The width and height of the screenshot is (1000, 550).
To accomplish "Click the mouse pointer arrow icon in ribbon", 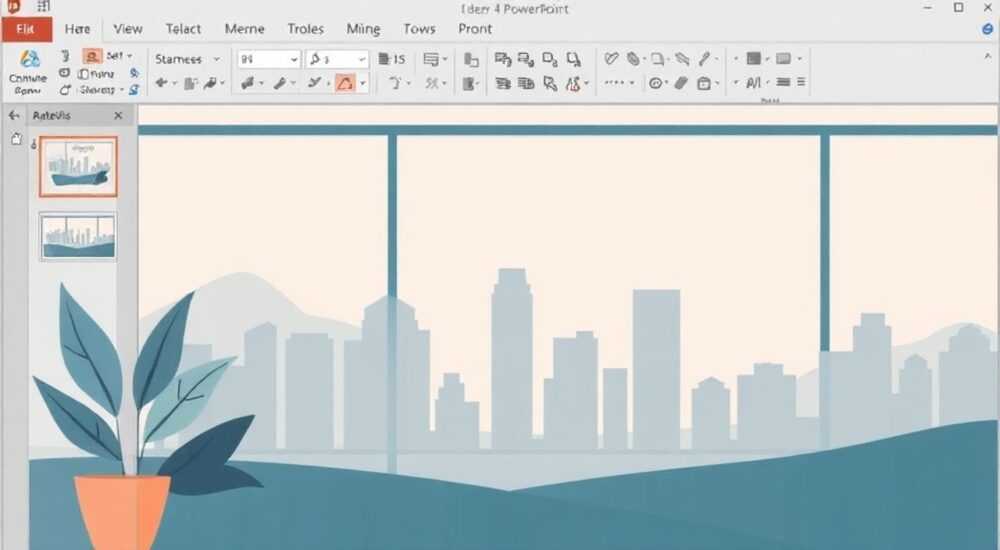I will (550, 84).
